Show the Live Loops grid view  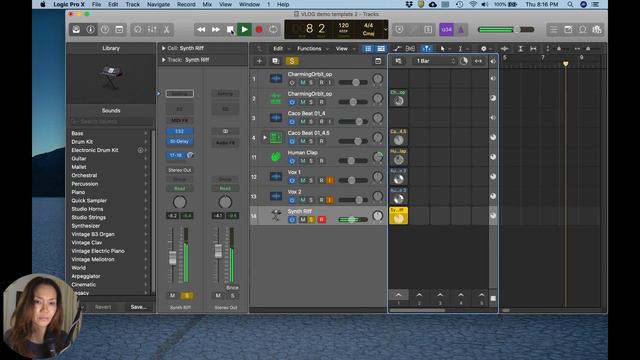[368, 49]
